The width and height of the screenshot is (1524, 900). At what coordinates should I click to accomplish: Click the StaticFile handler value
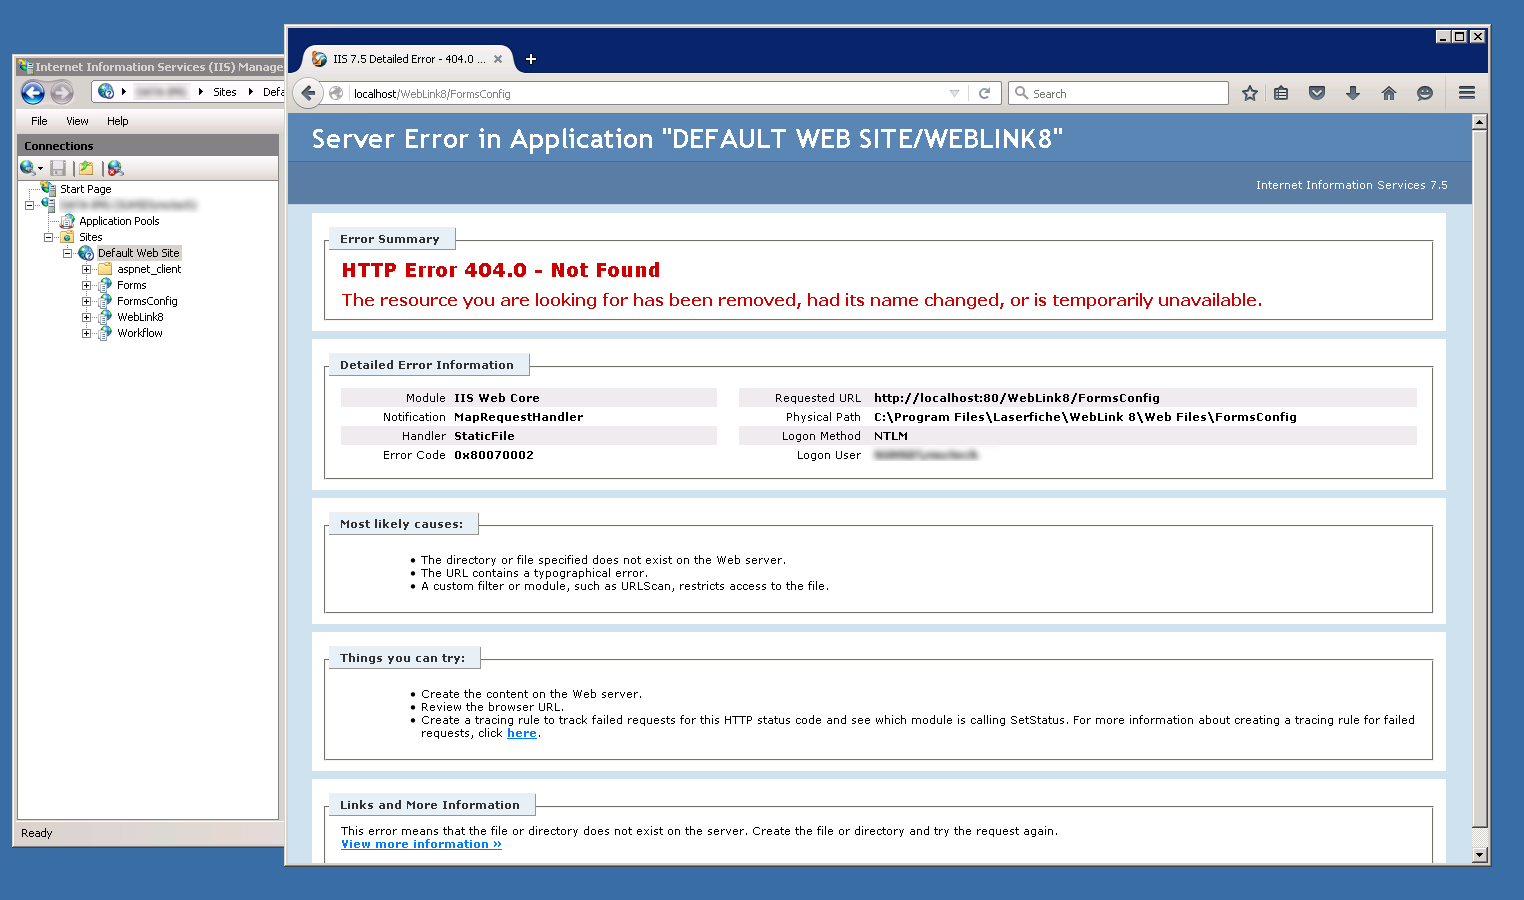point(484,436)
